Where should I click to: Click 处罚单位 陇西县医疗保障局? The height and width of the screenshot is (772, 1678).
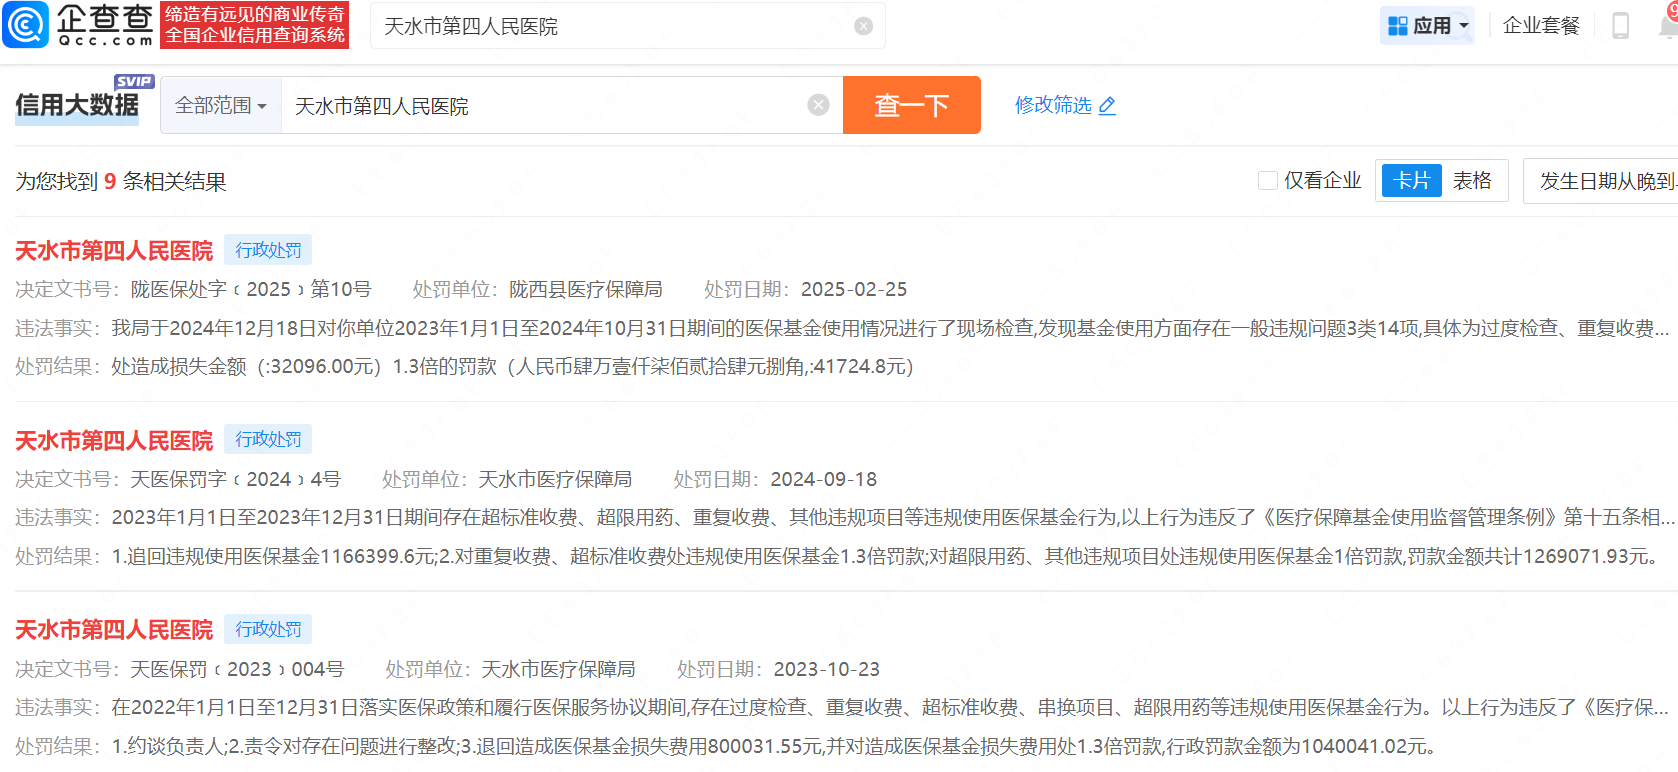(585, 289)
